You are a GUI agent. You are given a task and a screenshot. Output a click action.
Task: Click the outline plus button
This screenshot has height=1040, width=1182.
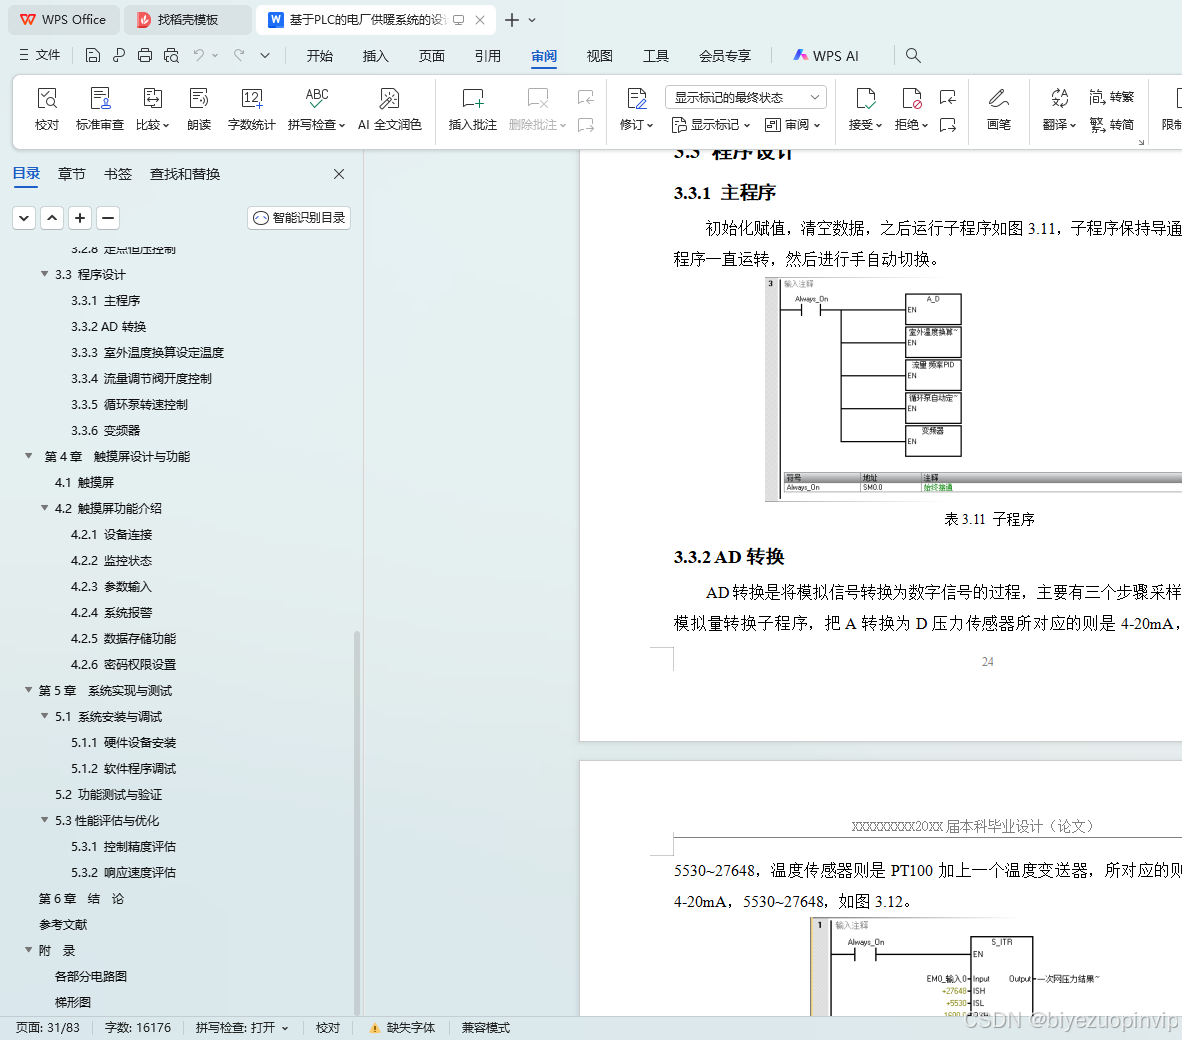pos(80,218)
